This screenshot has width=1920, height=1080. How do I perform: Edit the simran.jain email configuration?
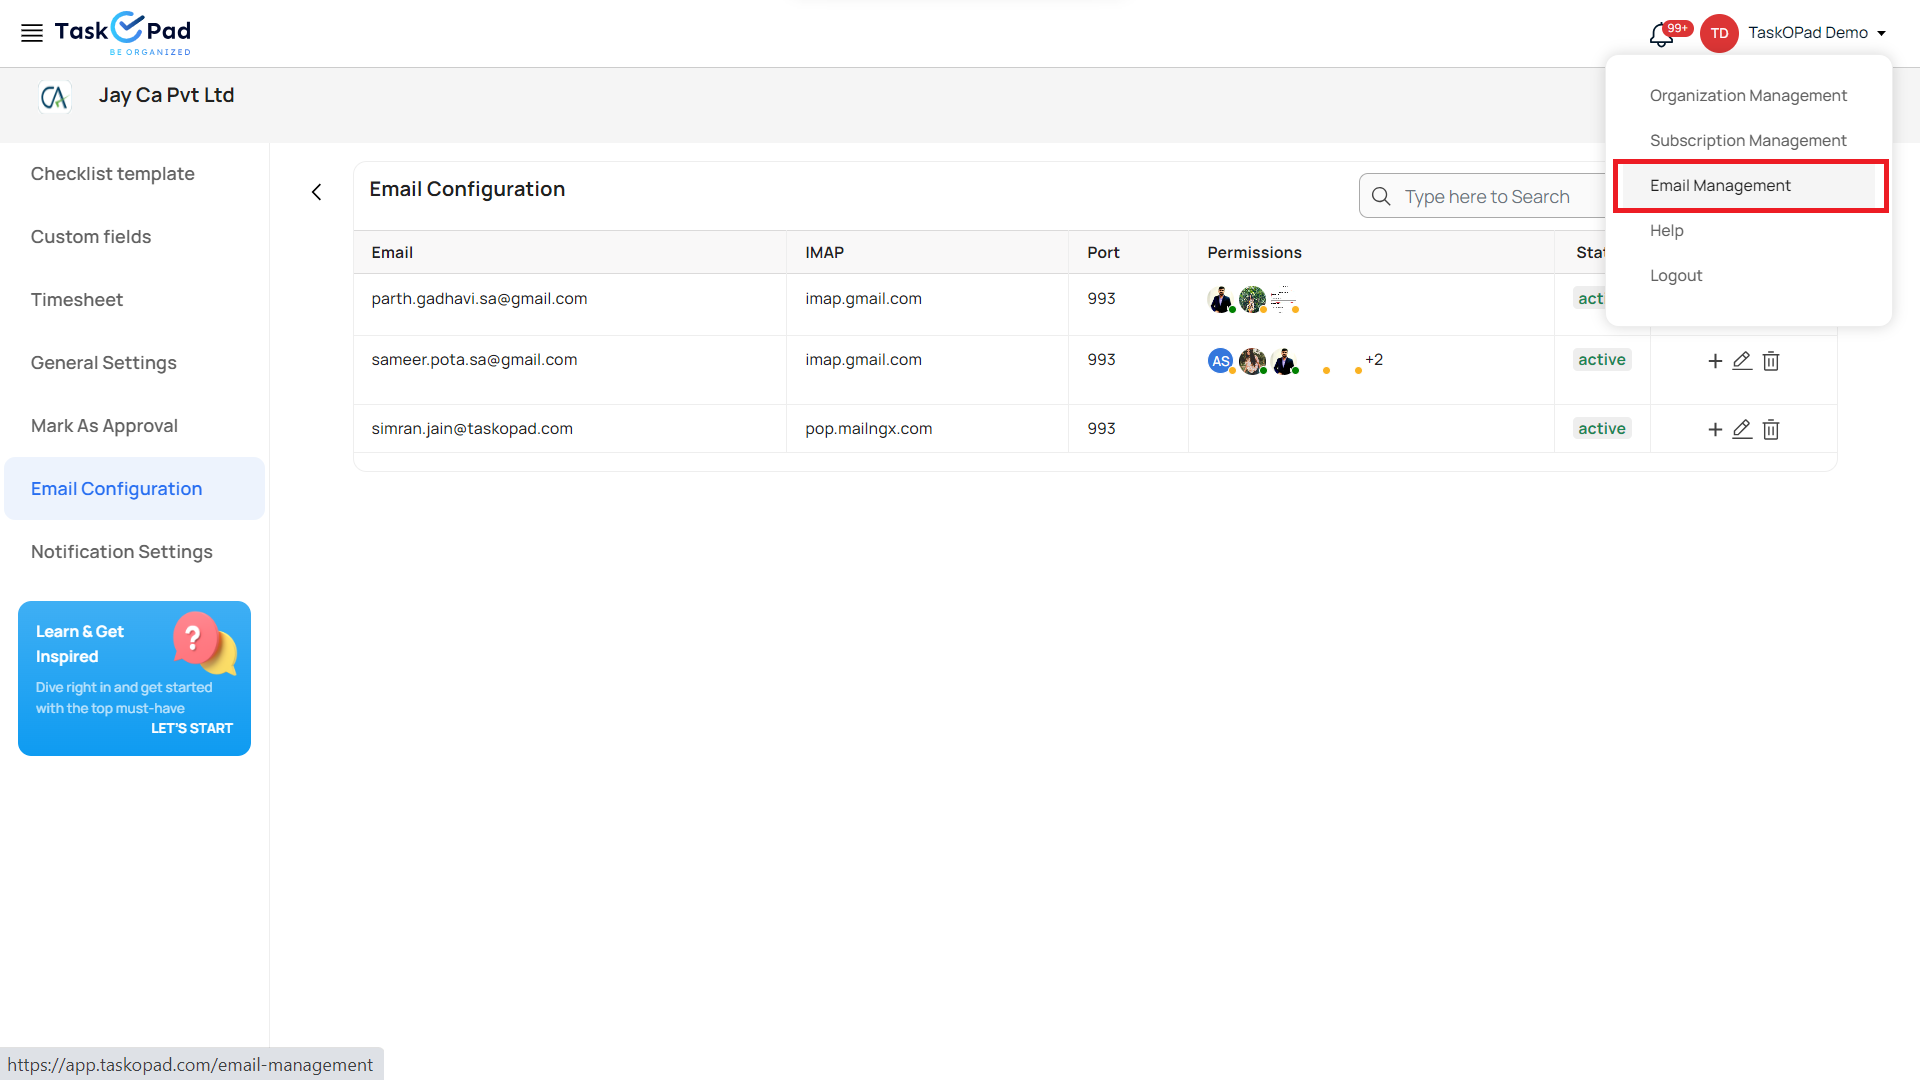[1742, 429]
